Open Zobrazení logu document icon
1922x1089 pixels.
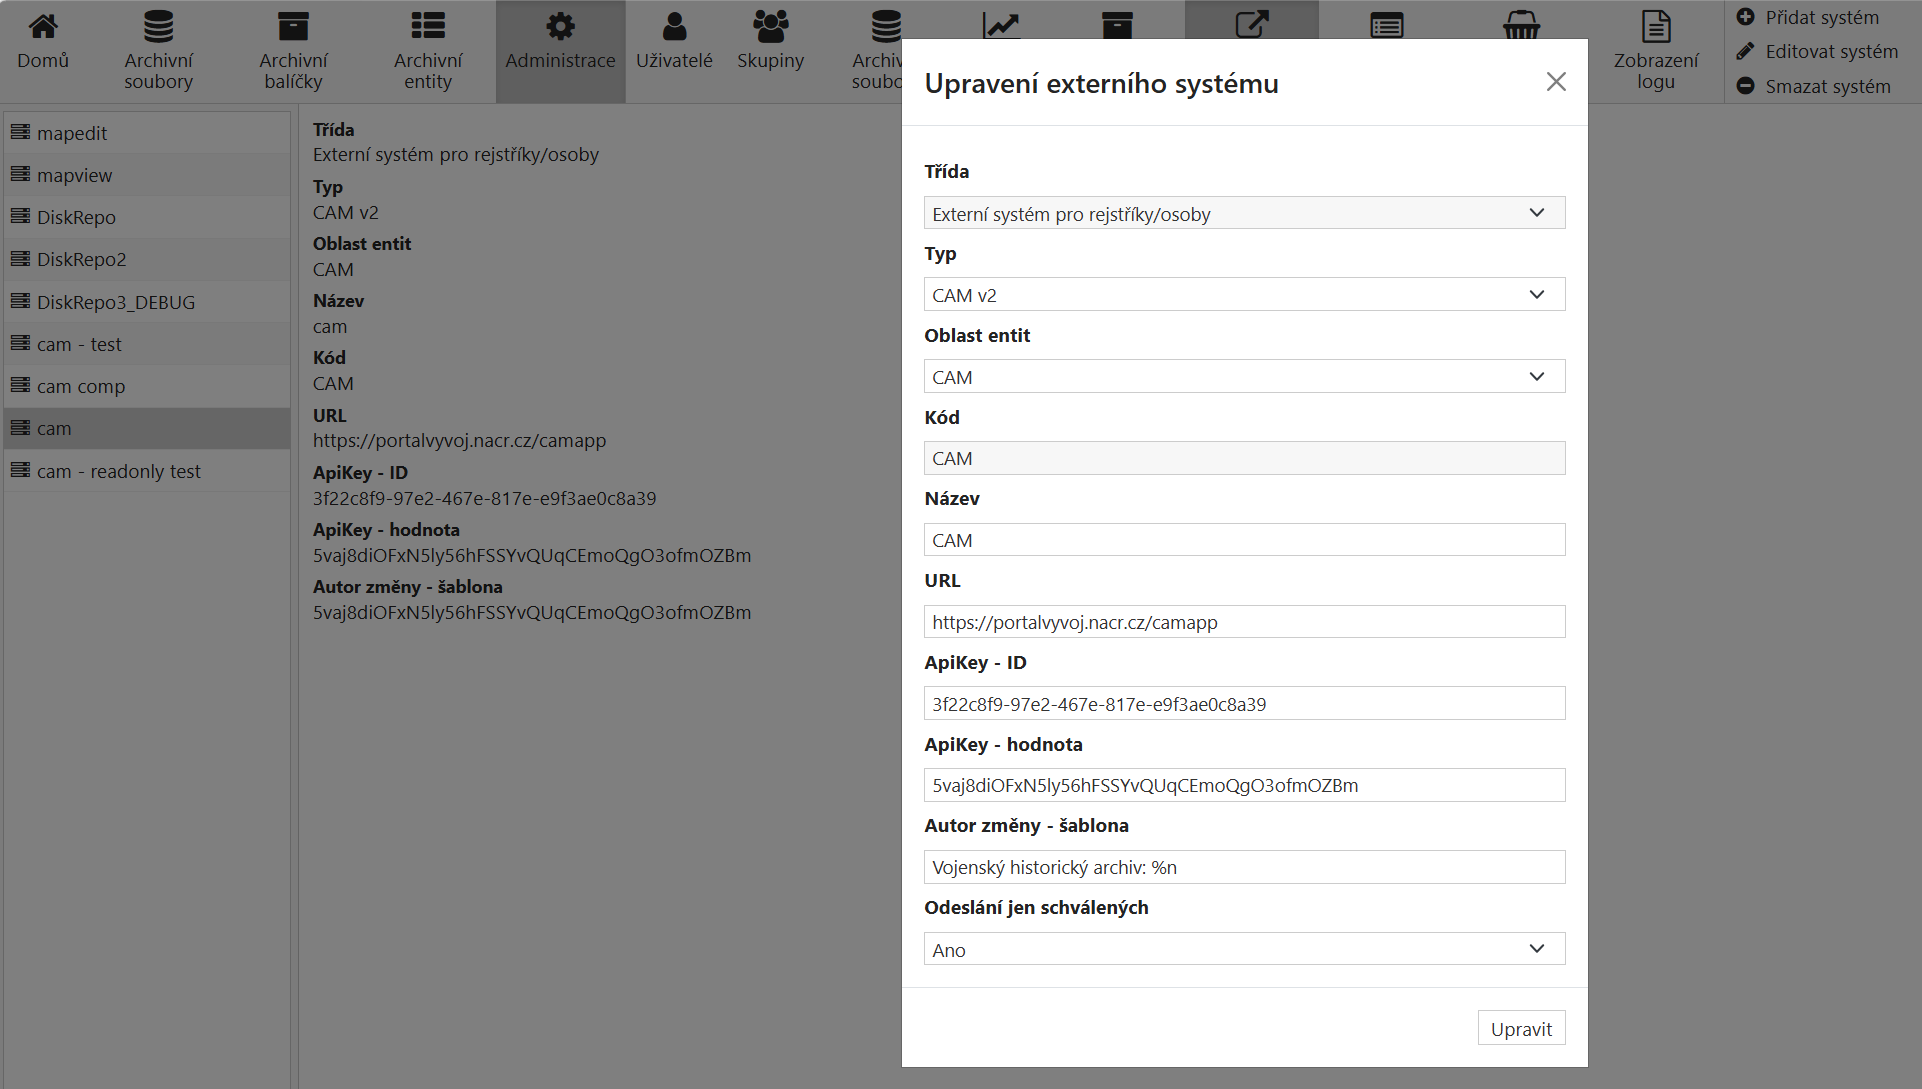coord(1656,26)
